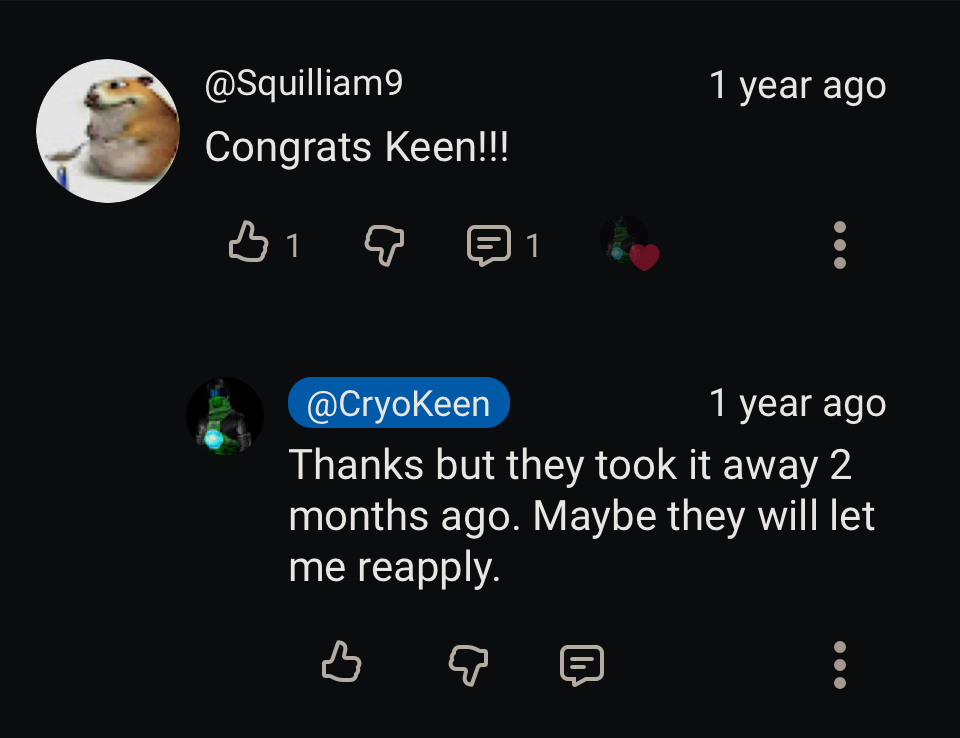Image resolution: width=960 pixels, height=738 pixels.
Task: Reply to Squilliam9's comment
Action: tap(489, 245)
